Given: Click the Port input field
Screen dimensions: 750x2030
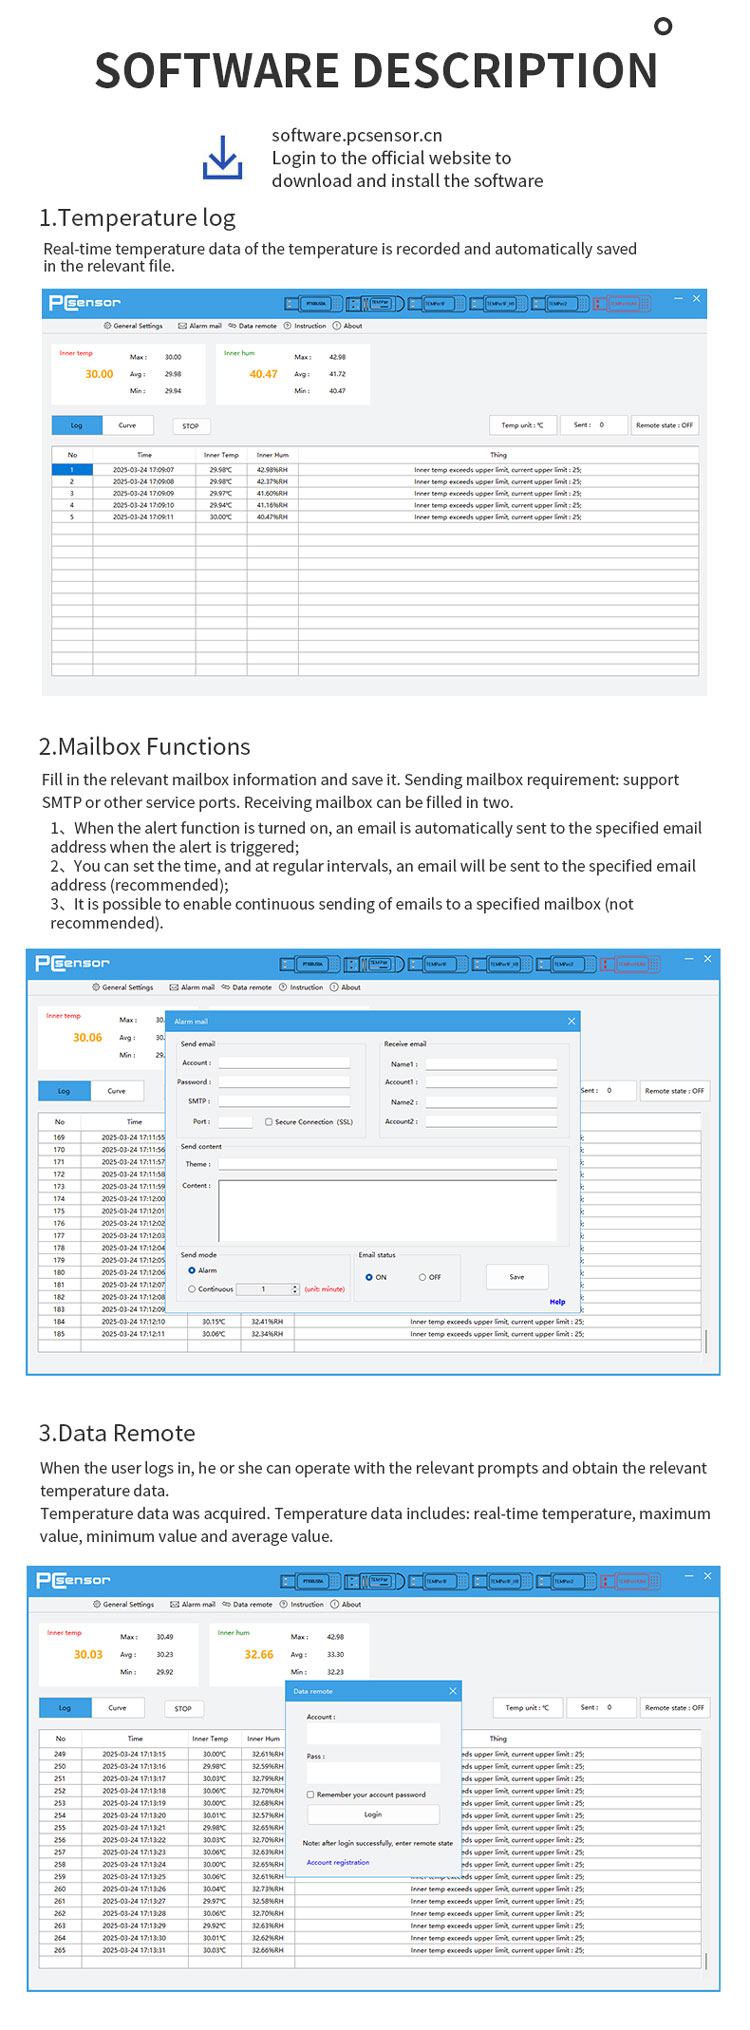Looking at the screenshot, I should coord(235,1122).
